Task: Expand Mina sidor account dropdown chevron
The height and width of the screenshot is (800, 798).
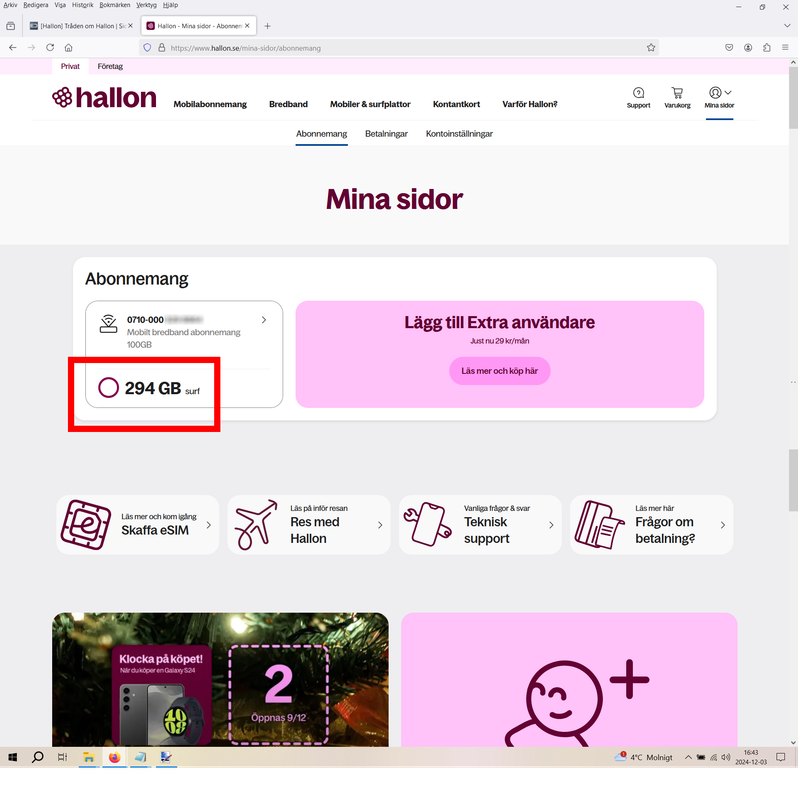Action: point(728,92)
